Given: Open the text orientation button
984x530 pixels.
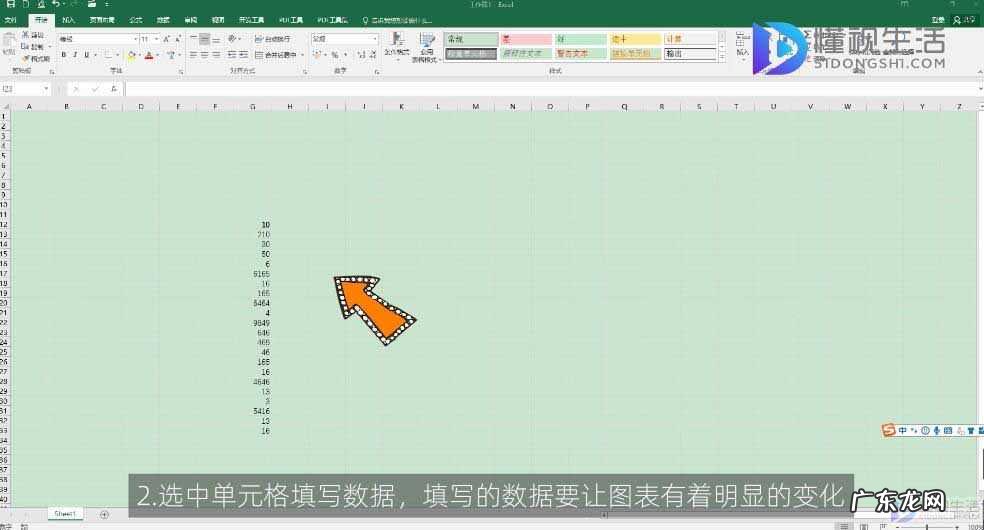Looking at the screenshot, I should pos(233,39).
